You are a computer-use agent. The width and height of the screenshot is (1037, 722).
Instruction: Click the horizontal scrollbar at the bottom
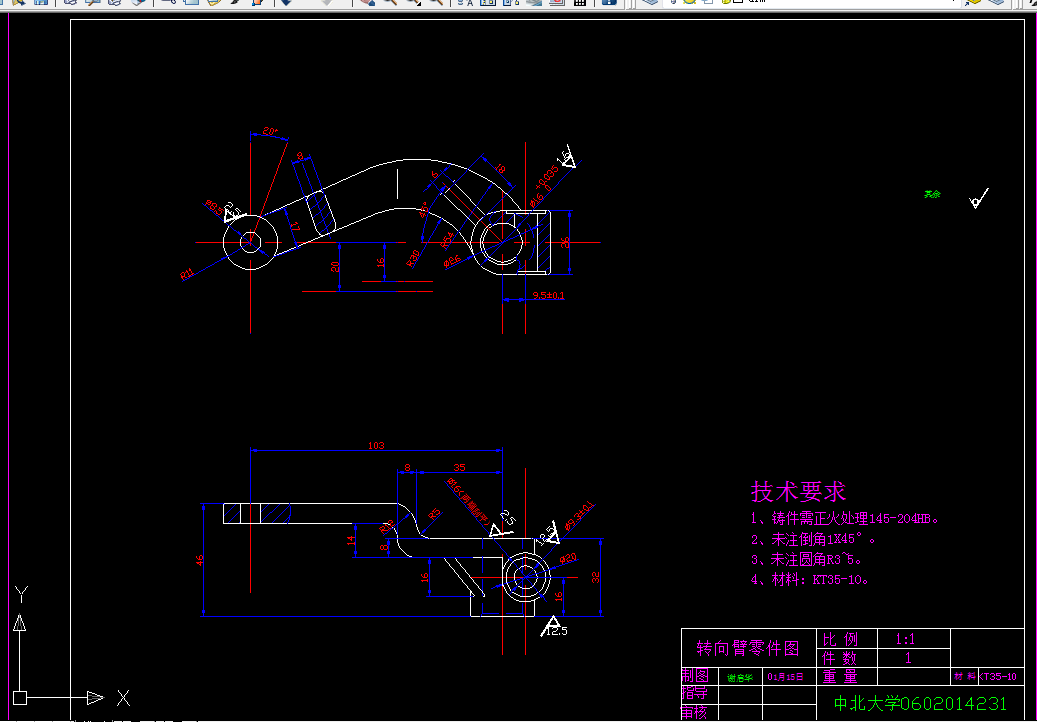500,718
